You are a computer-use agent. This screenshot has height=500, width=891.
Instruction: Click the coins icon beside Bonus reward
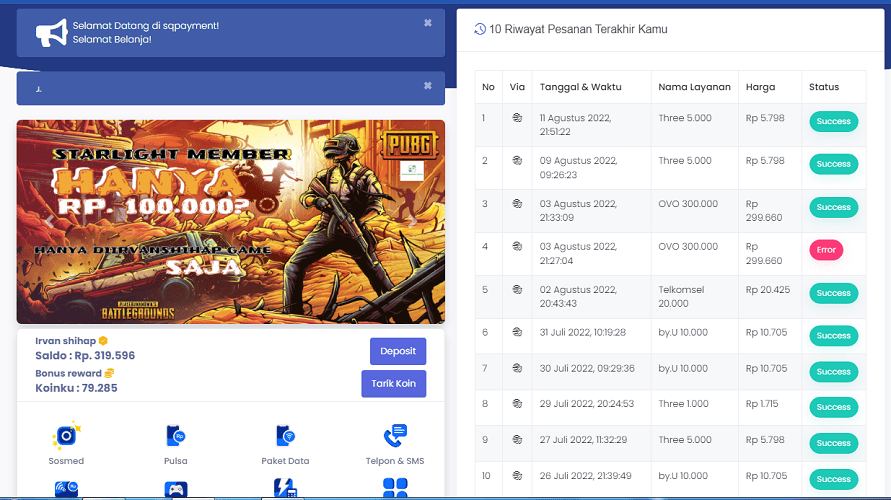point(109,373)
